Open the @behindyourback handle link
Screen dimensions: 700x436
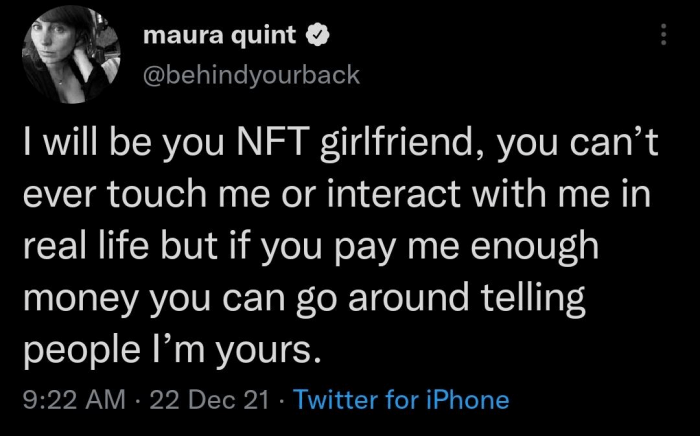(x=252, y=75)
